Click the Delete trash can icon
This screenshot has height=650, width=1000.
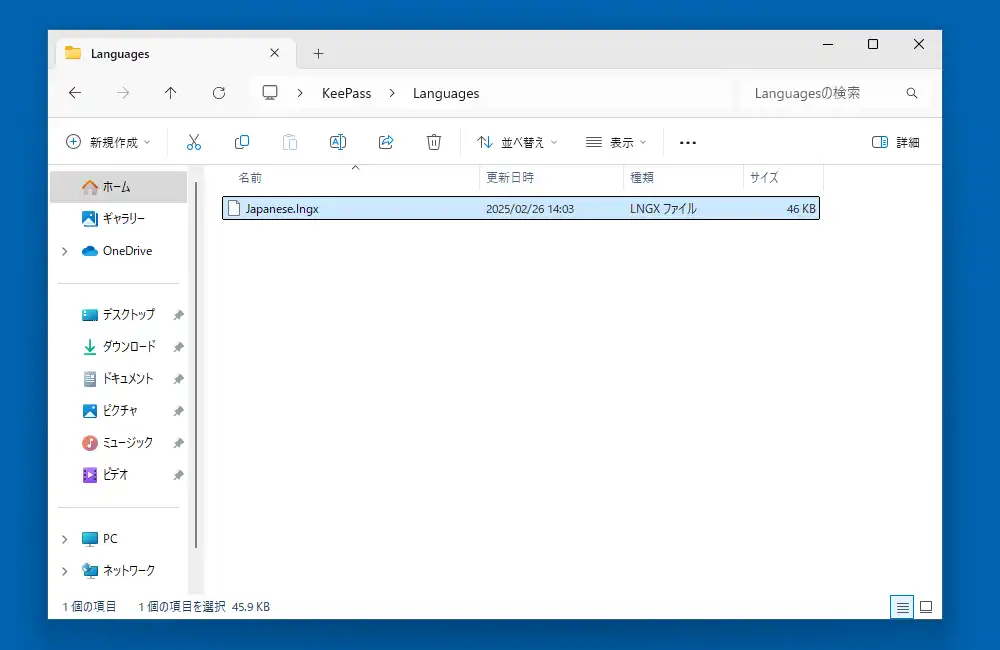(434, 142)
